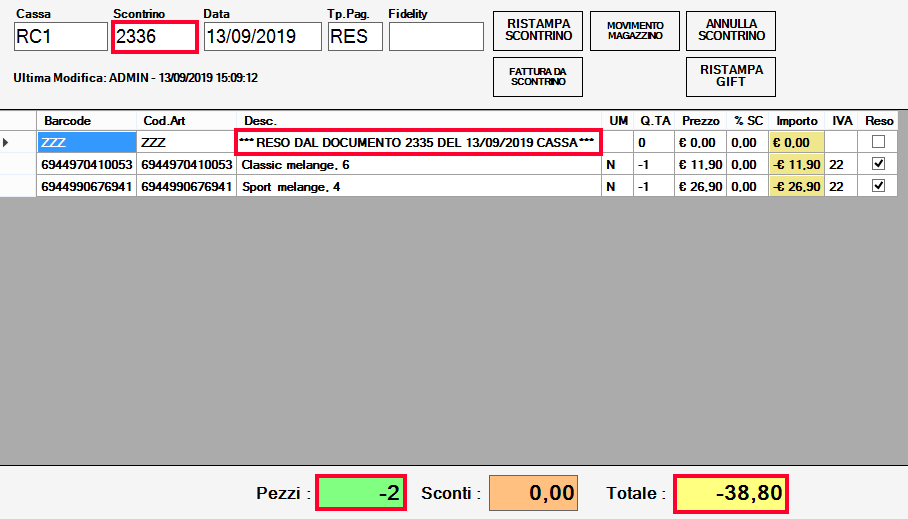This screenshot has width=908, height=519.
Task: Click Fattura da Scontrino button
Action: (538, 76)
